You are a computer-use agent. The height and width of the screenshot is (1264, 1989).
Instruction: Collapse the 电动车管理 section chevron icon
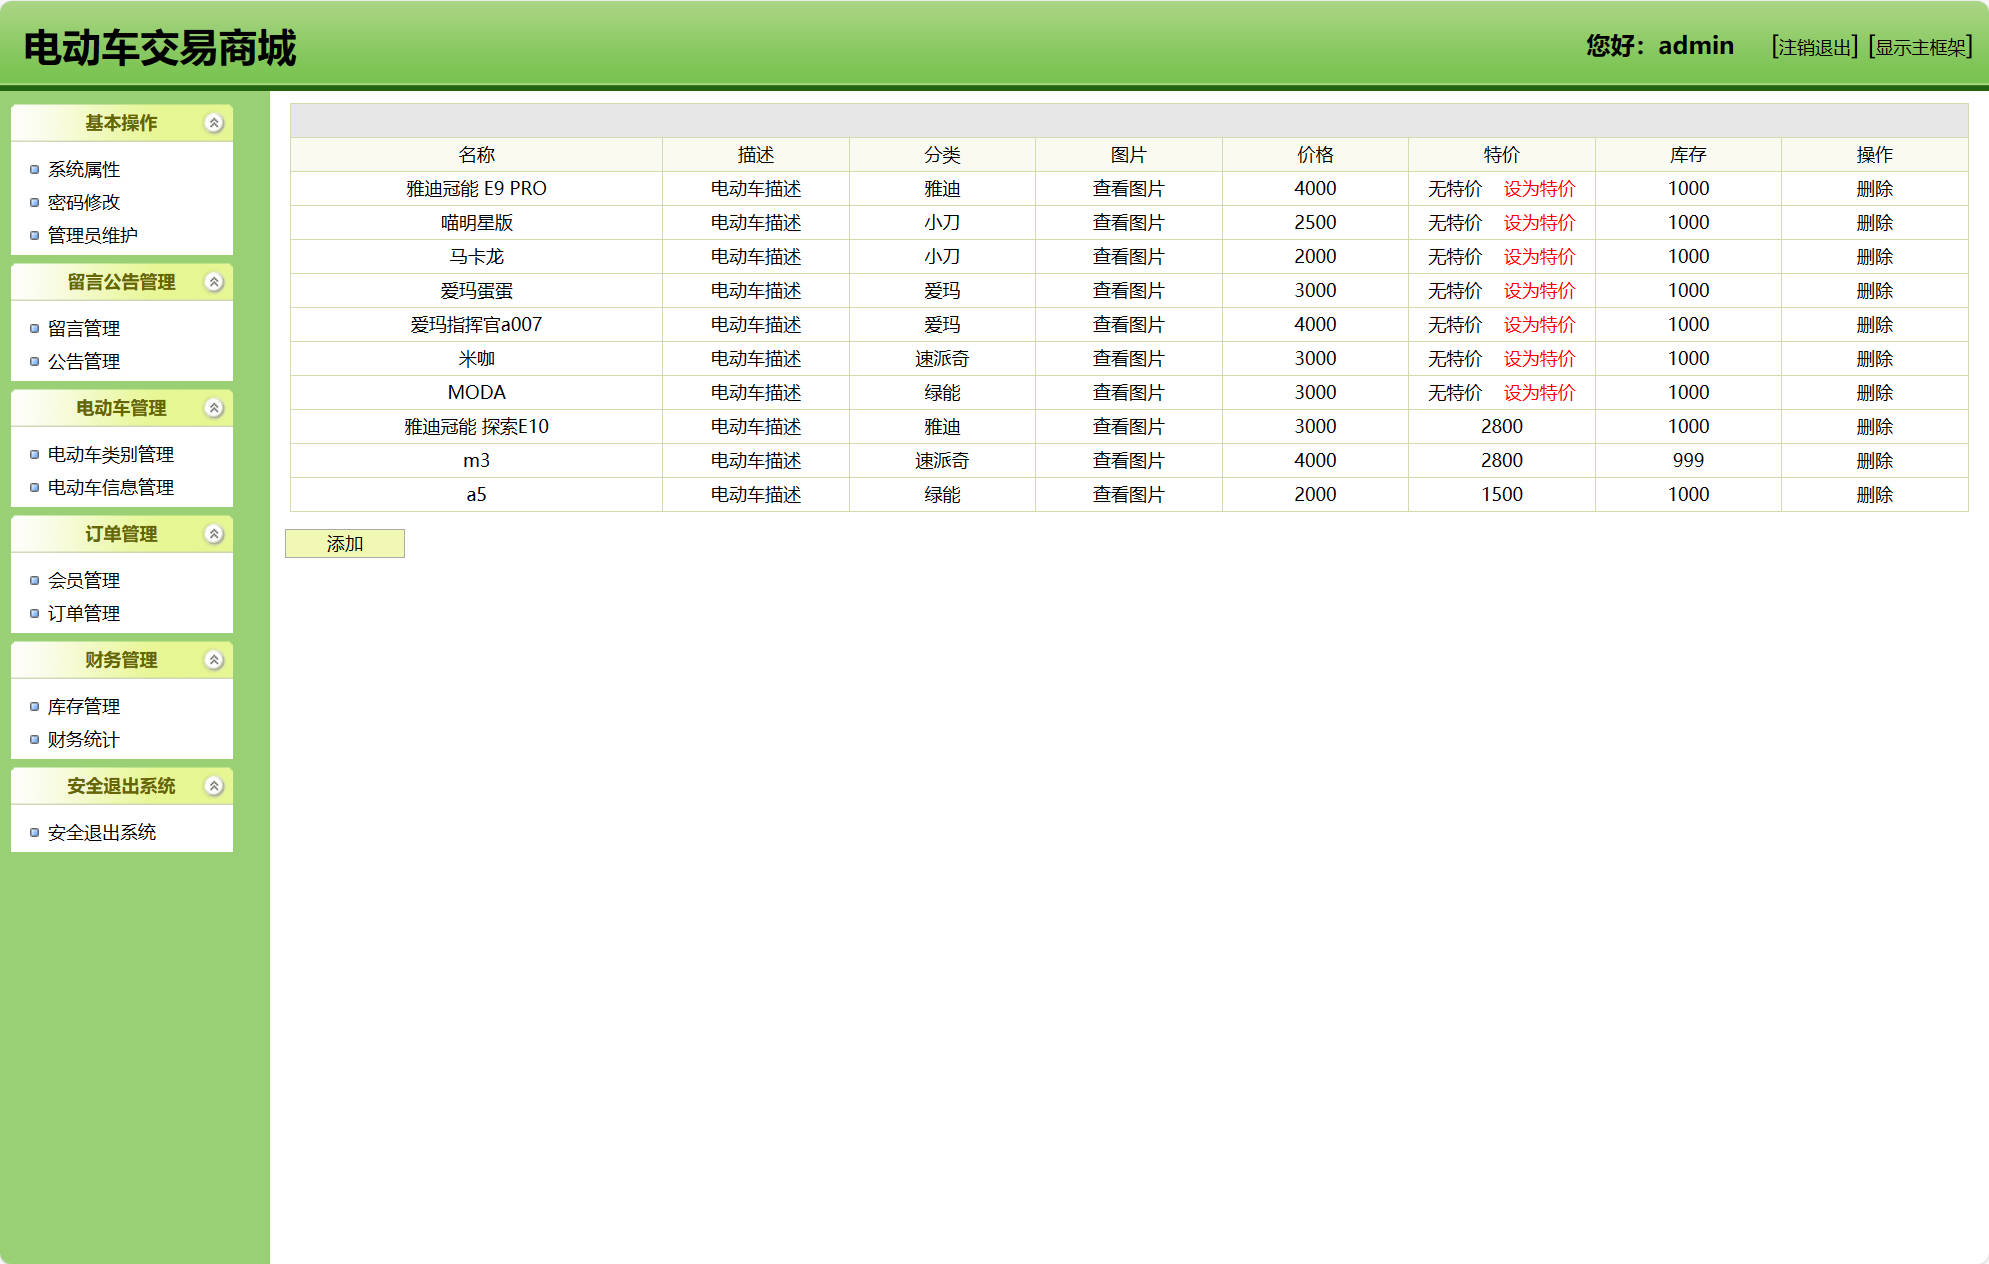213,408
